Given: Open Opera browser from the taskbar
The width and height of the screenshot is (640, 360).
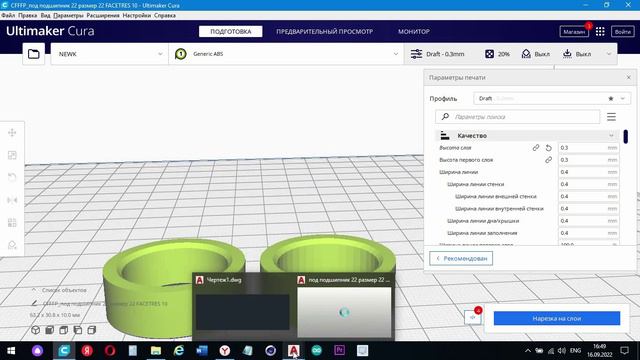Looking at the screenshot, I should pos(110,351).
